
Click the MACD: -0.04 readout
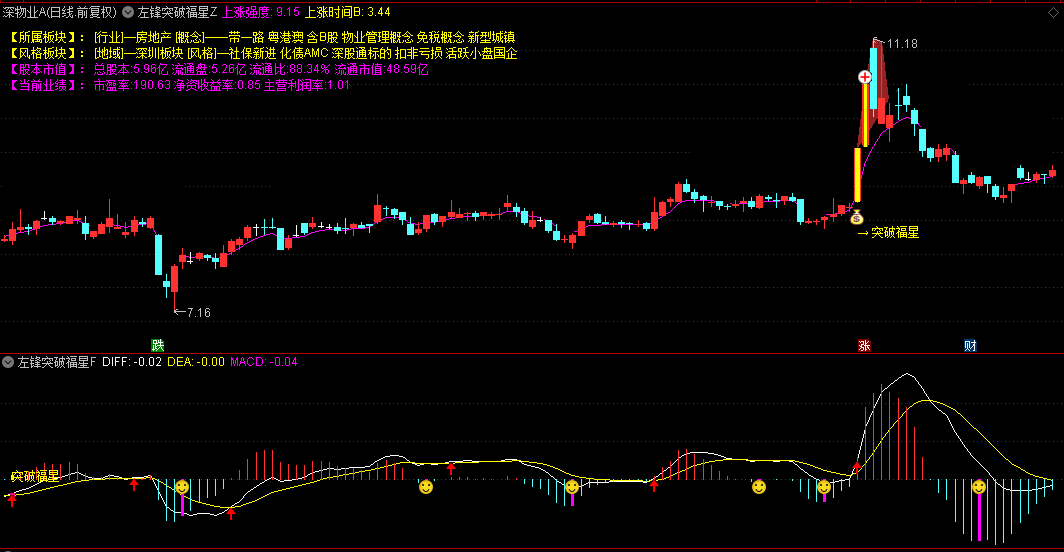point(263,362)
